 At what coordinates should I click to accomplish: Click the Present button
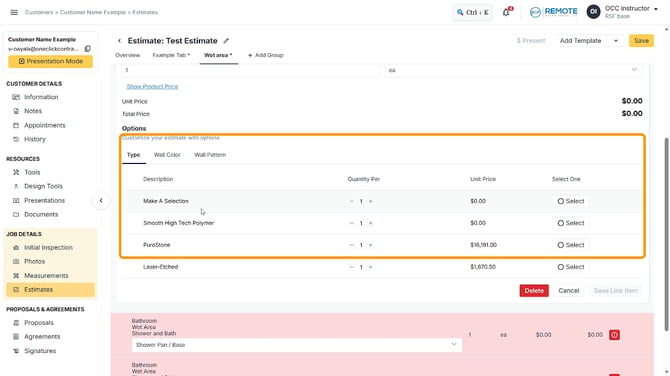pyautogui.click(x=531, y=41)
